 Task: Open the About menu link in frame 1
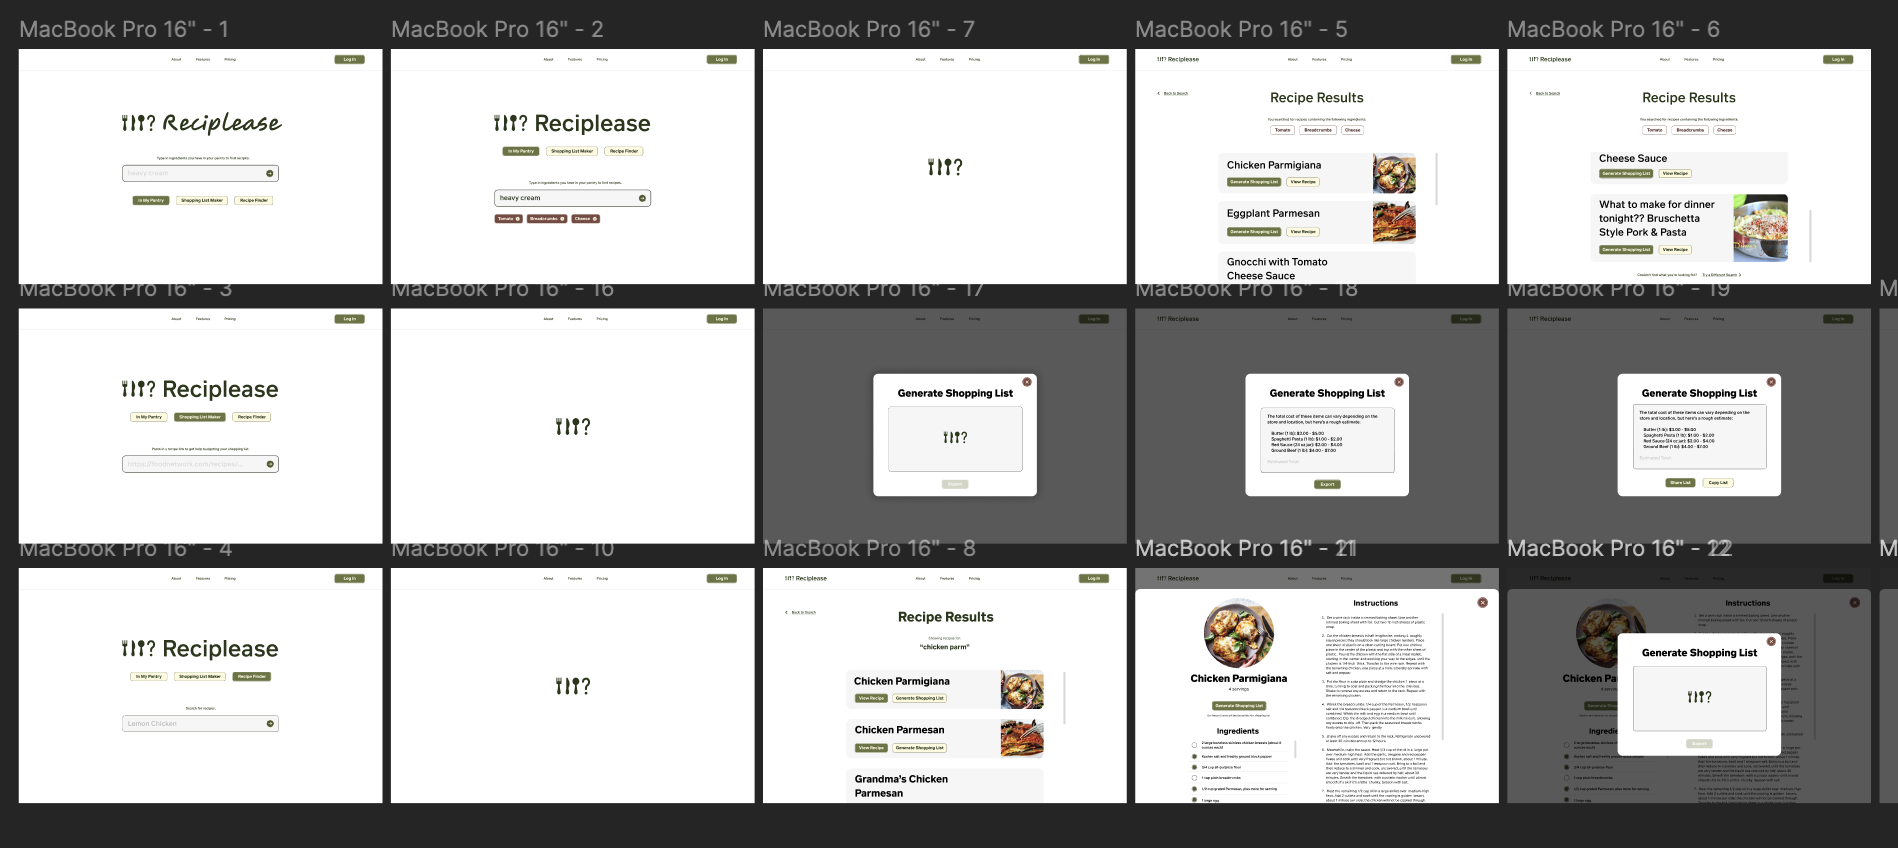coord(176,59)
